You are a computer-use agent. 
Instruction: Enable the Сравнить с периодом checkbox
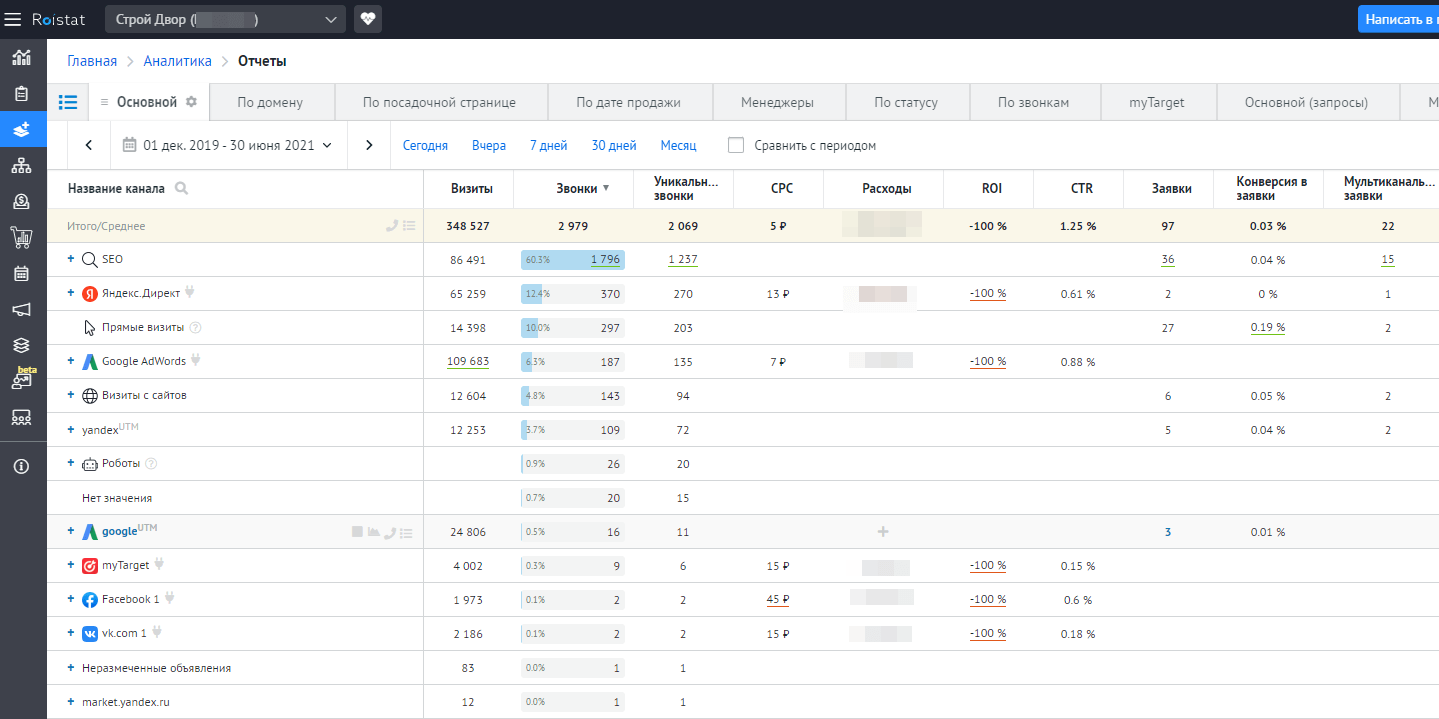pos(736,145)
